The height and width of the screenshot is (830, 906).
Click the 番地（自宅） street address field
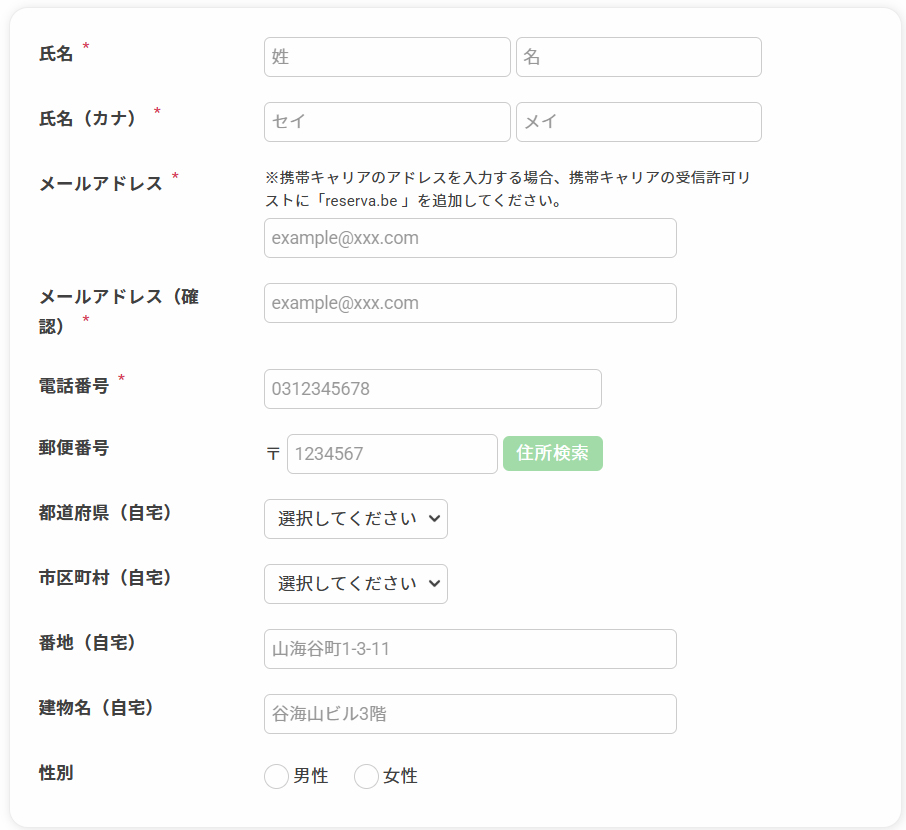tap(470, 649)
